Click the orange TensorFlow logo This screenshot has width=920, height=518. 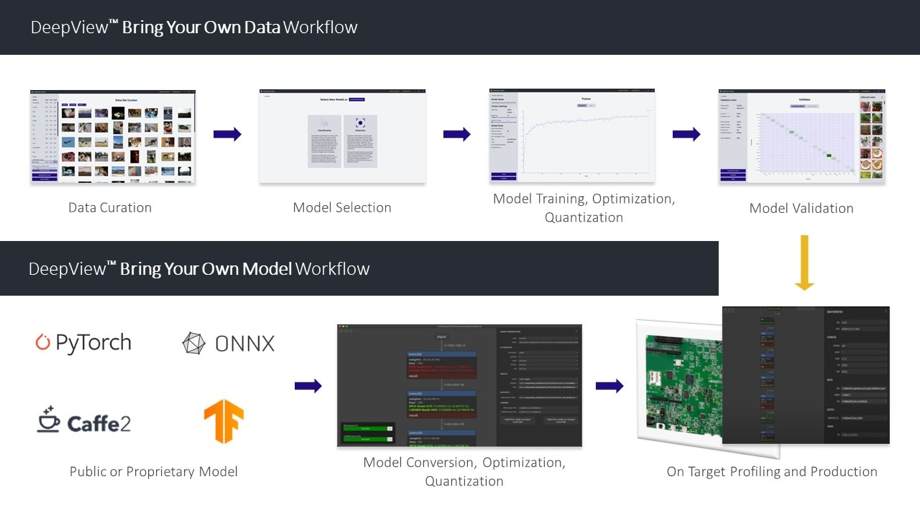point(224,421)
